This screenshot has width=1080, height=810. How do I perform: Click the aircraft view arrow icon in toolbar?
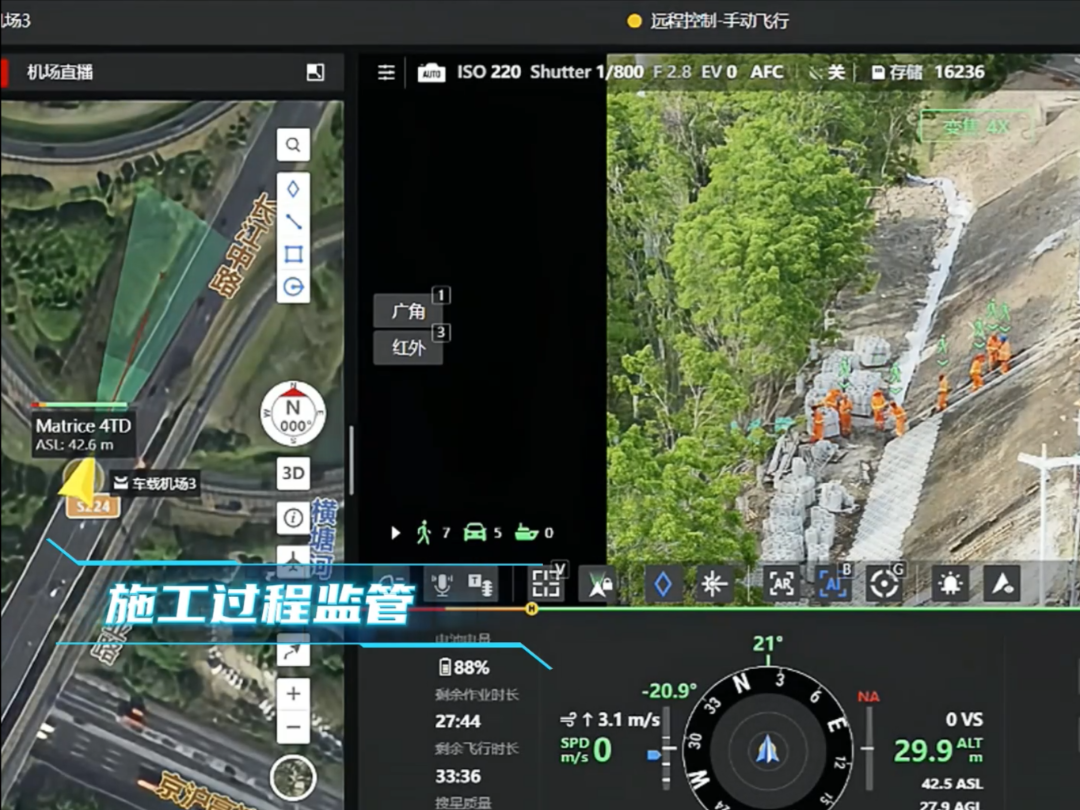tap(1002, 585)
